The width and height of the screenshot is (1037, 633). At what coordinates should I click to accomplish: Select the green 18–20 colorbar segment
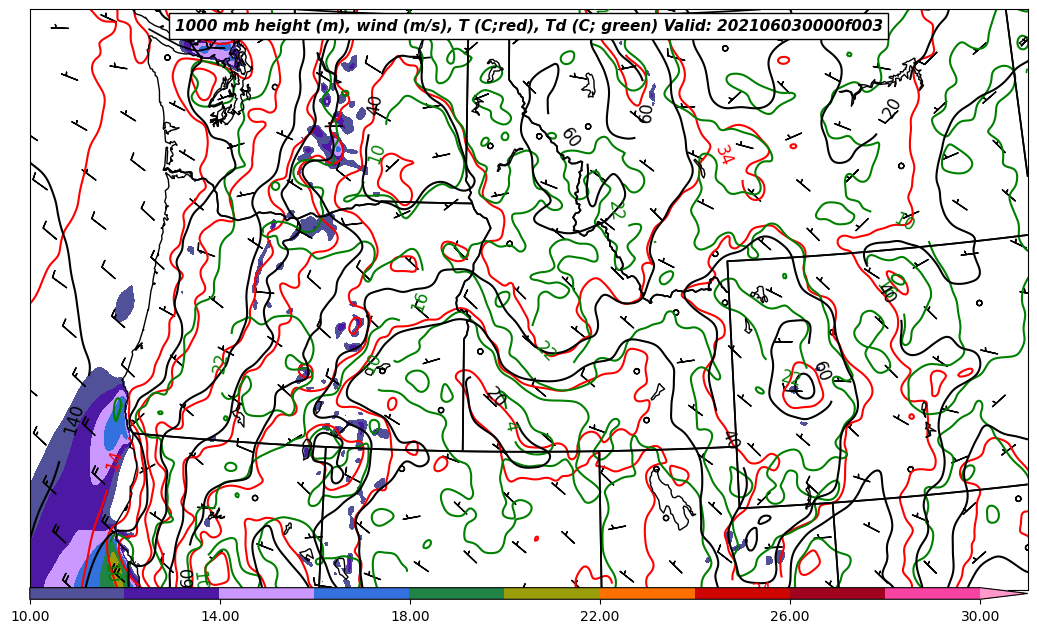[x=457, y=593]
